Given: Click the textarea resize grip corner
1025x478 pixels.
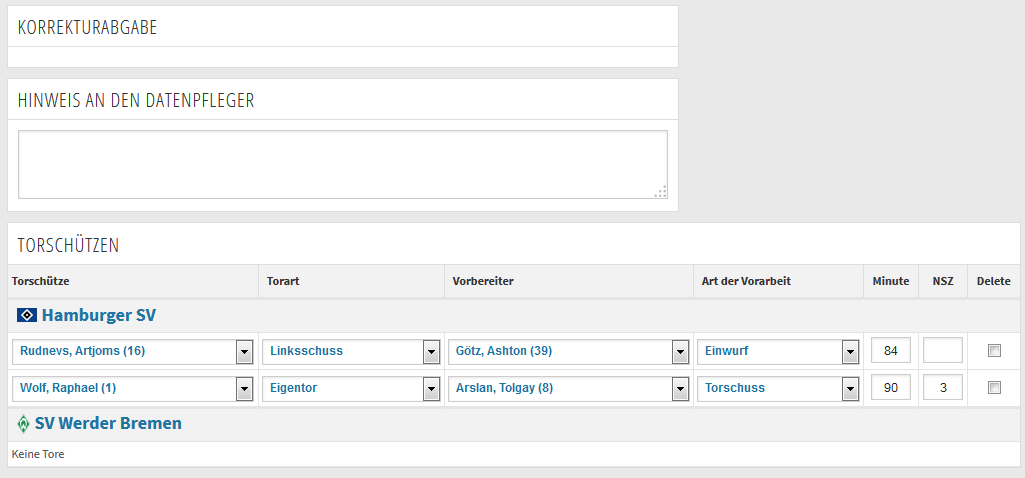Looking at the screenshot, I should 661,192.
